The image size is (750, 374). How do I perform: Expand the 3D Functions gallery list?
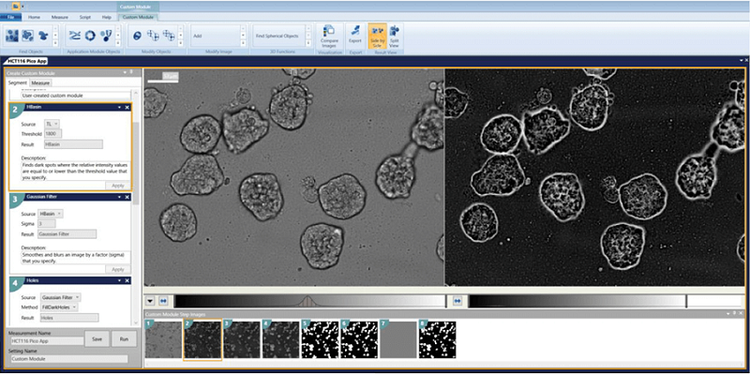coord(309,43)
